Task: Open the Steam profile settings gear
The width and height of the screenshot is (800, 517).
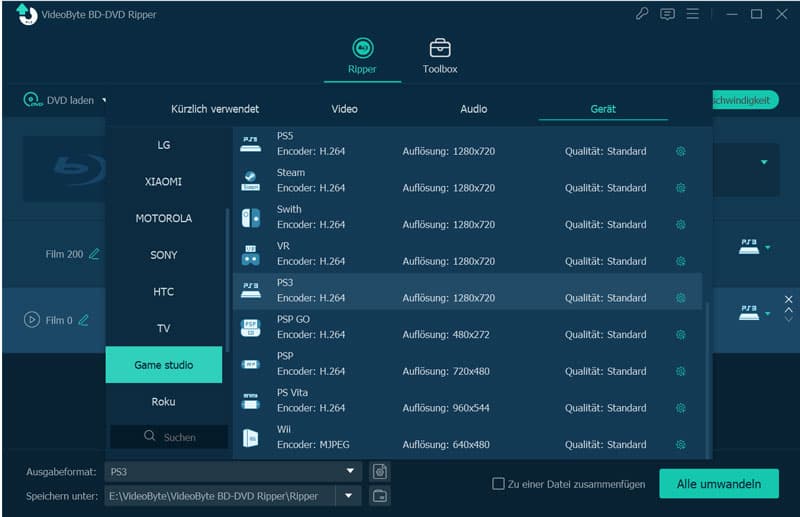Action: (680, 188)
